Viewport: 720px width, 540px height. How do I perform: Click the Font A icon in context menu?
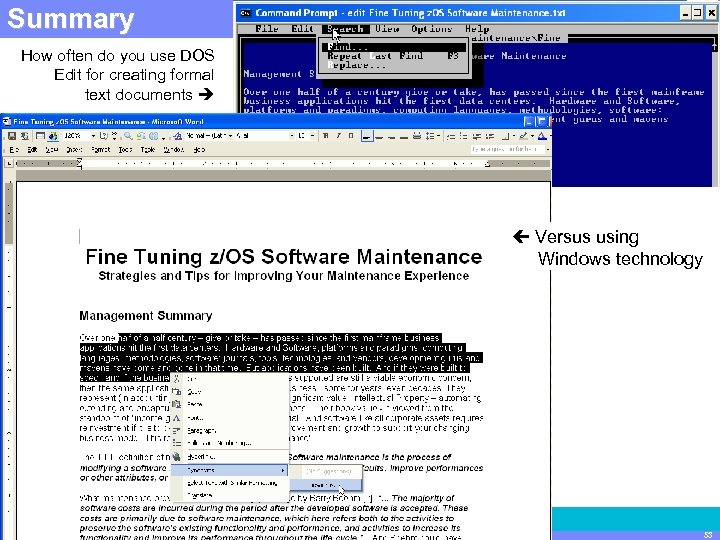click(177, 418)
